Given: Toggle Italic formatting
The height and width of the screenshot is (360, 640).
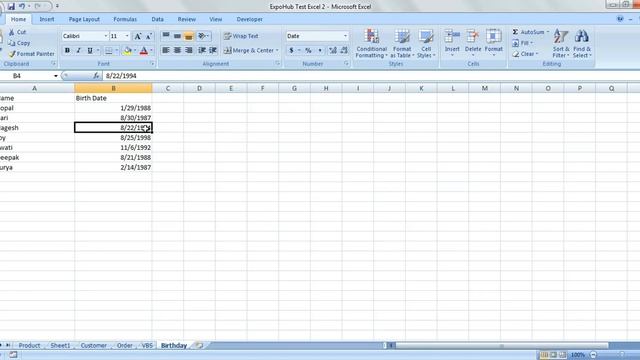Looking at the screenshot, I should [78, 51].
